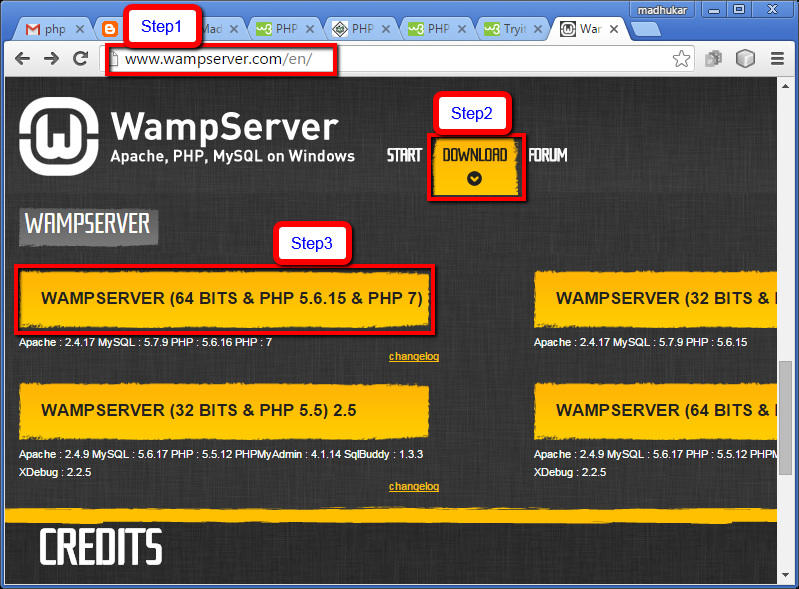
Task: Click the vertical scrollbar thumb
Action: coord(786,418)
